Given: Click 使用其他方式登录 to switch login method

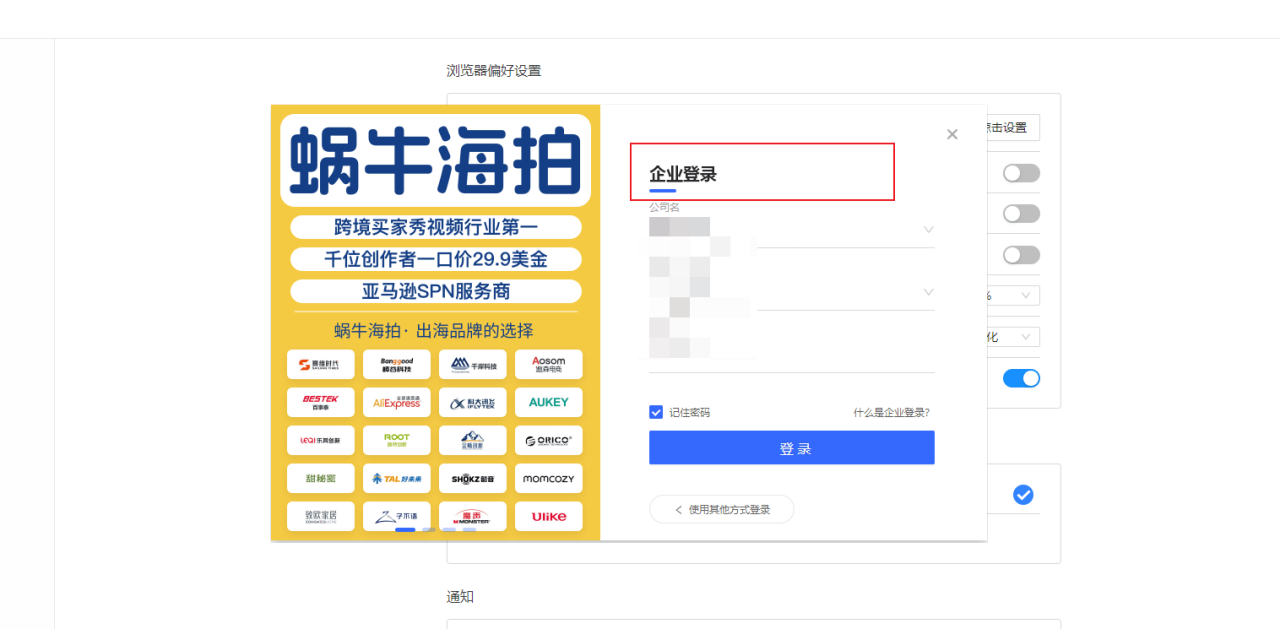Looking at the screenshot, I should [722, 509].
